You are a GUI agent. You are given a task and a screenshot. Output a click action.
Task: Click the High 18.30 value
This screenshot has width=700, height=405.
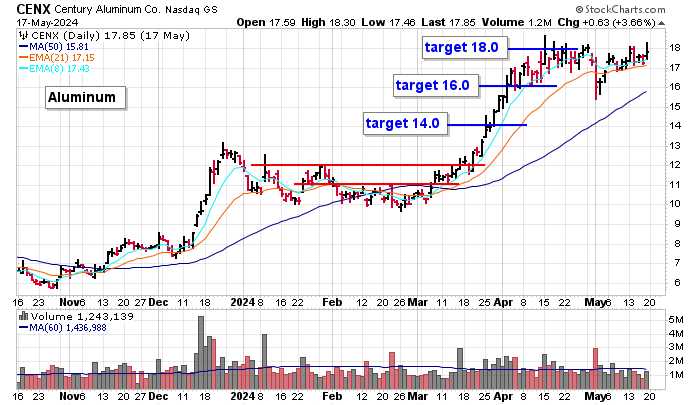pos(328,22)
